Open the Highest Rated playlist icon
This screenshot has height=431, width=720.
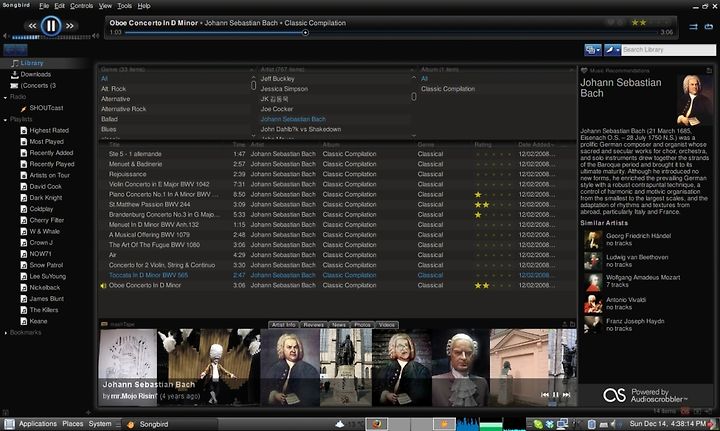[x=23, y=130]
